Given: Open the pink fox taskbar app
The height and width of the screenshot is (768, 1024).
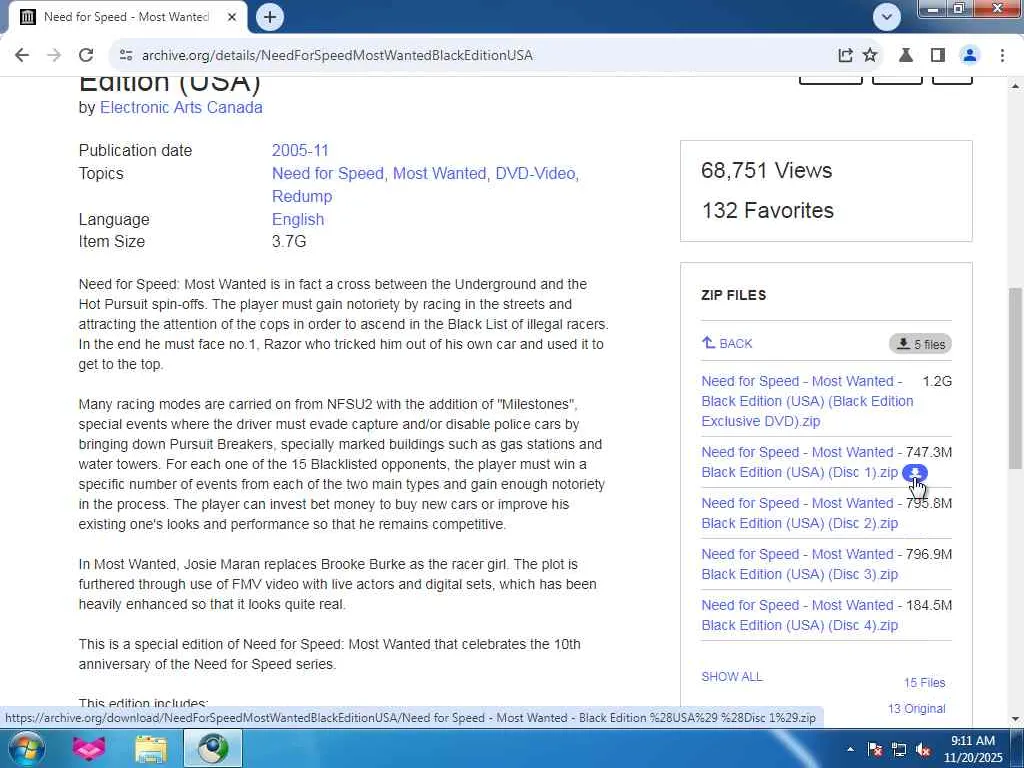Looking at the screenshot, I should pyautogui.click(x=89, y=748).
